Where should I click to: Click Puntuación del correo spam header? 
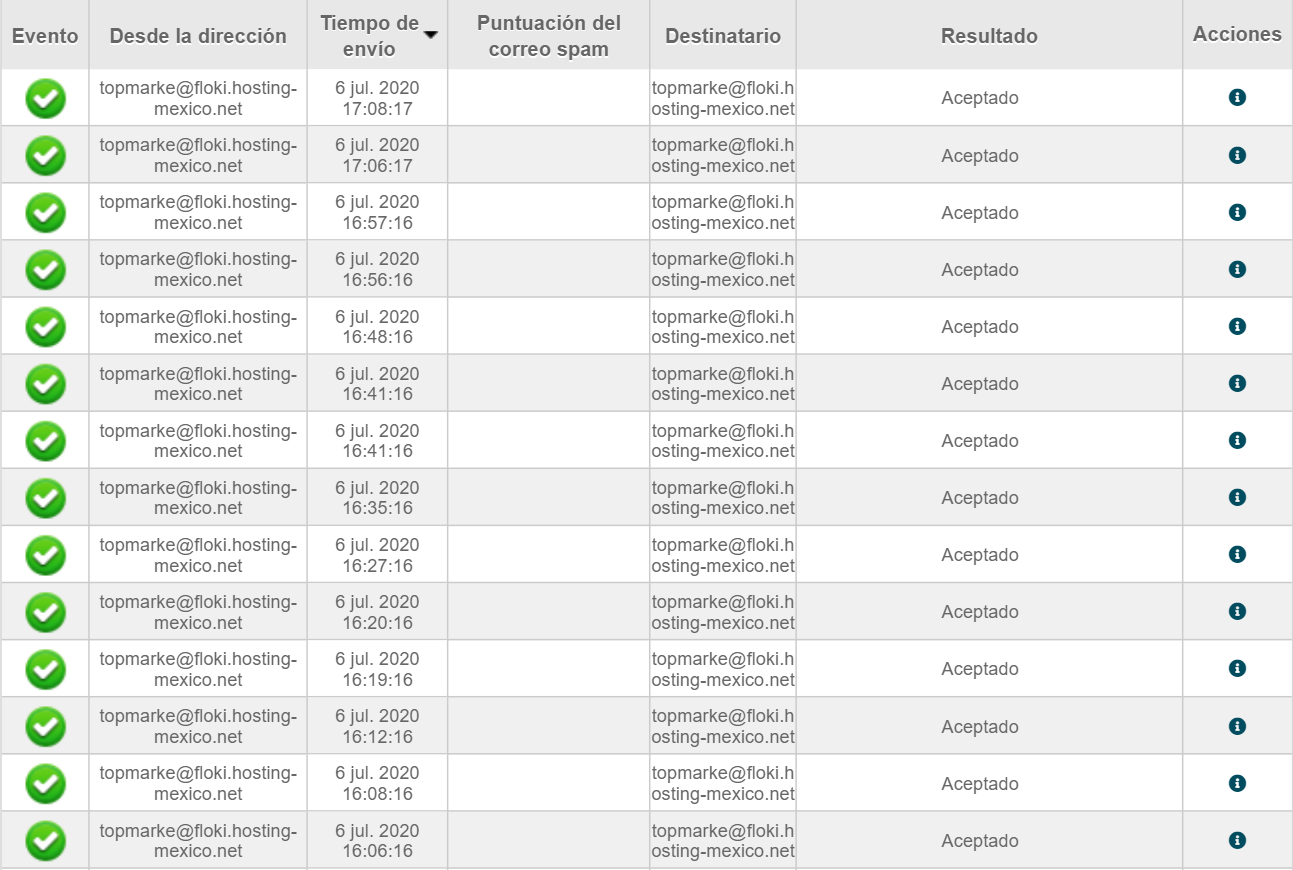548,36
